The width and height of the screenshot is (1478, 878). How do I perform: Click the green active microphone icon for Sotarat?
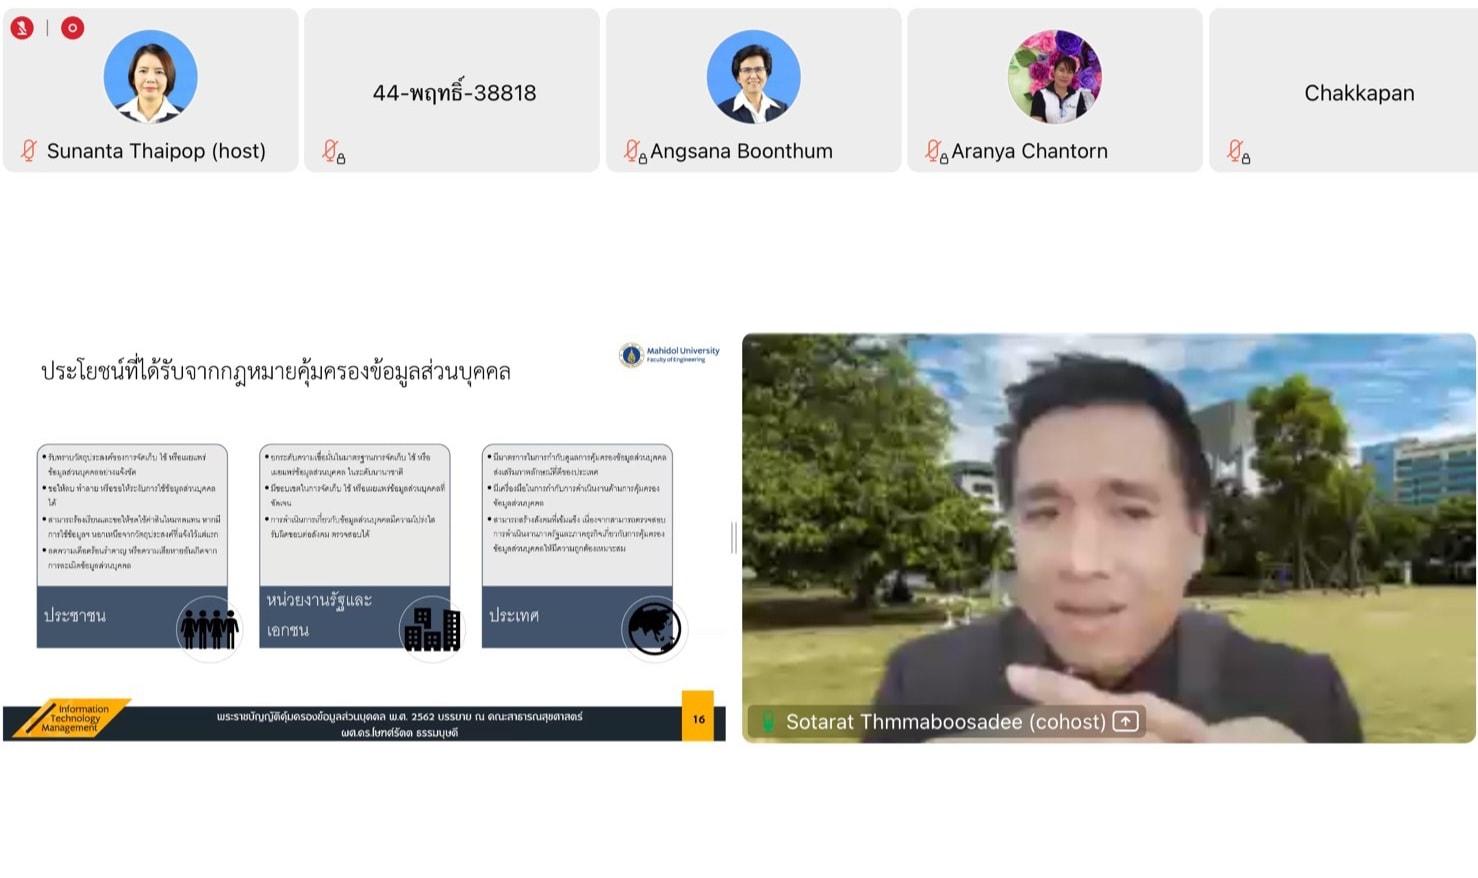point(768,722)
